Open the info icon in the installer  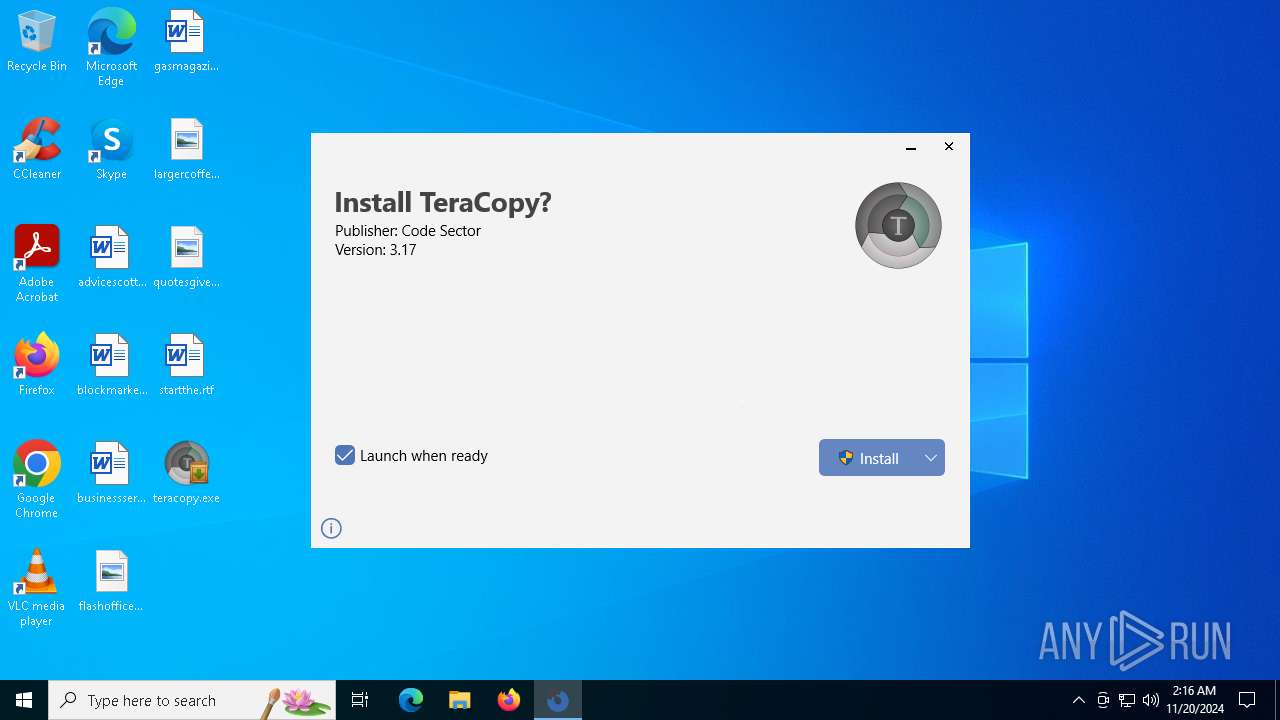[x=331, y=528]
